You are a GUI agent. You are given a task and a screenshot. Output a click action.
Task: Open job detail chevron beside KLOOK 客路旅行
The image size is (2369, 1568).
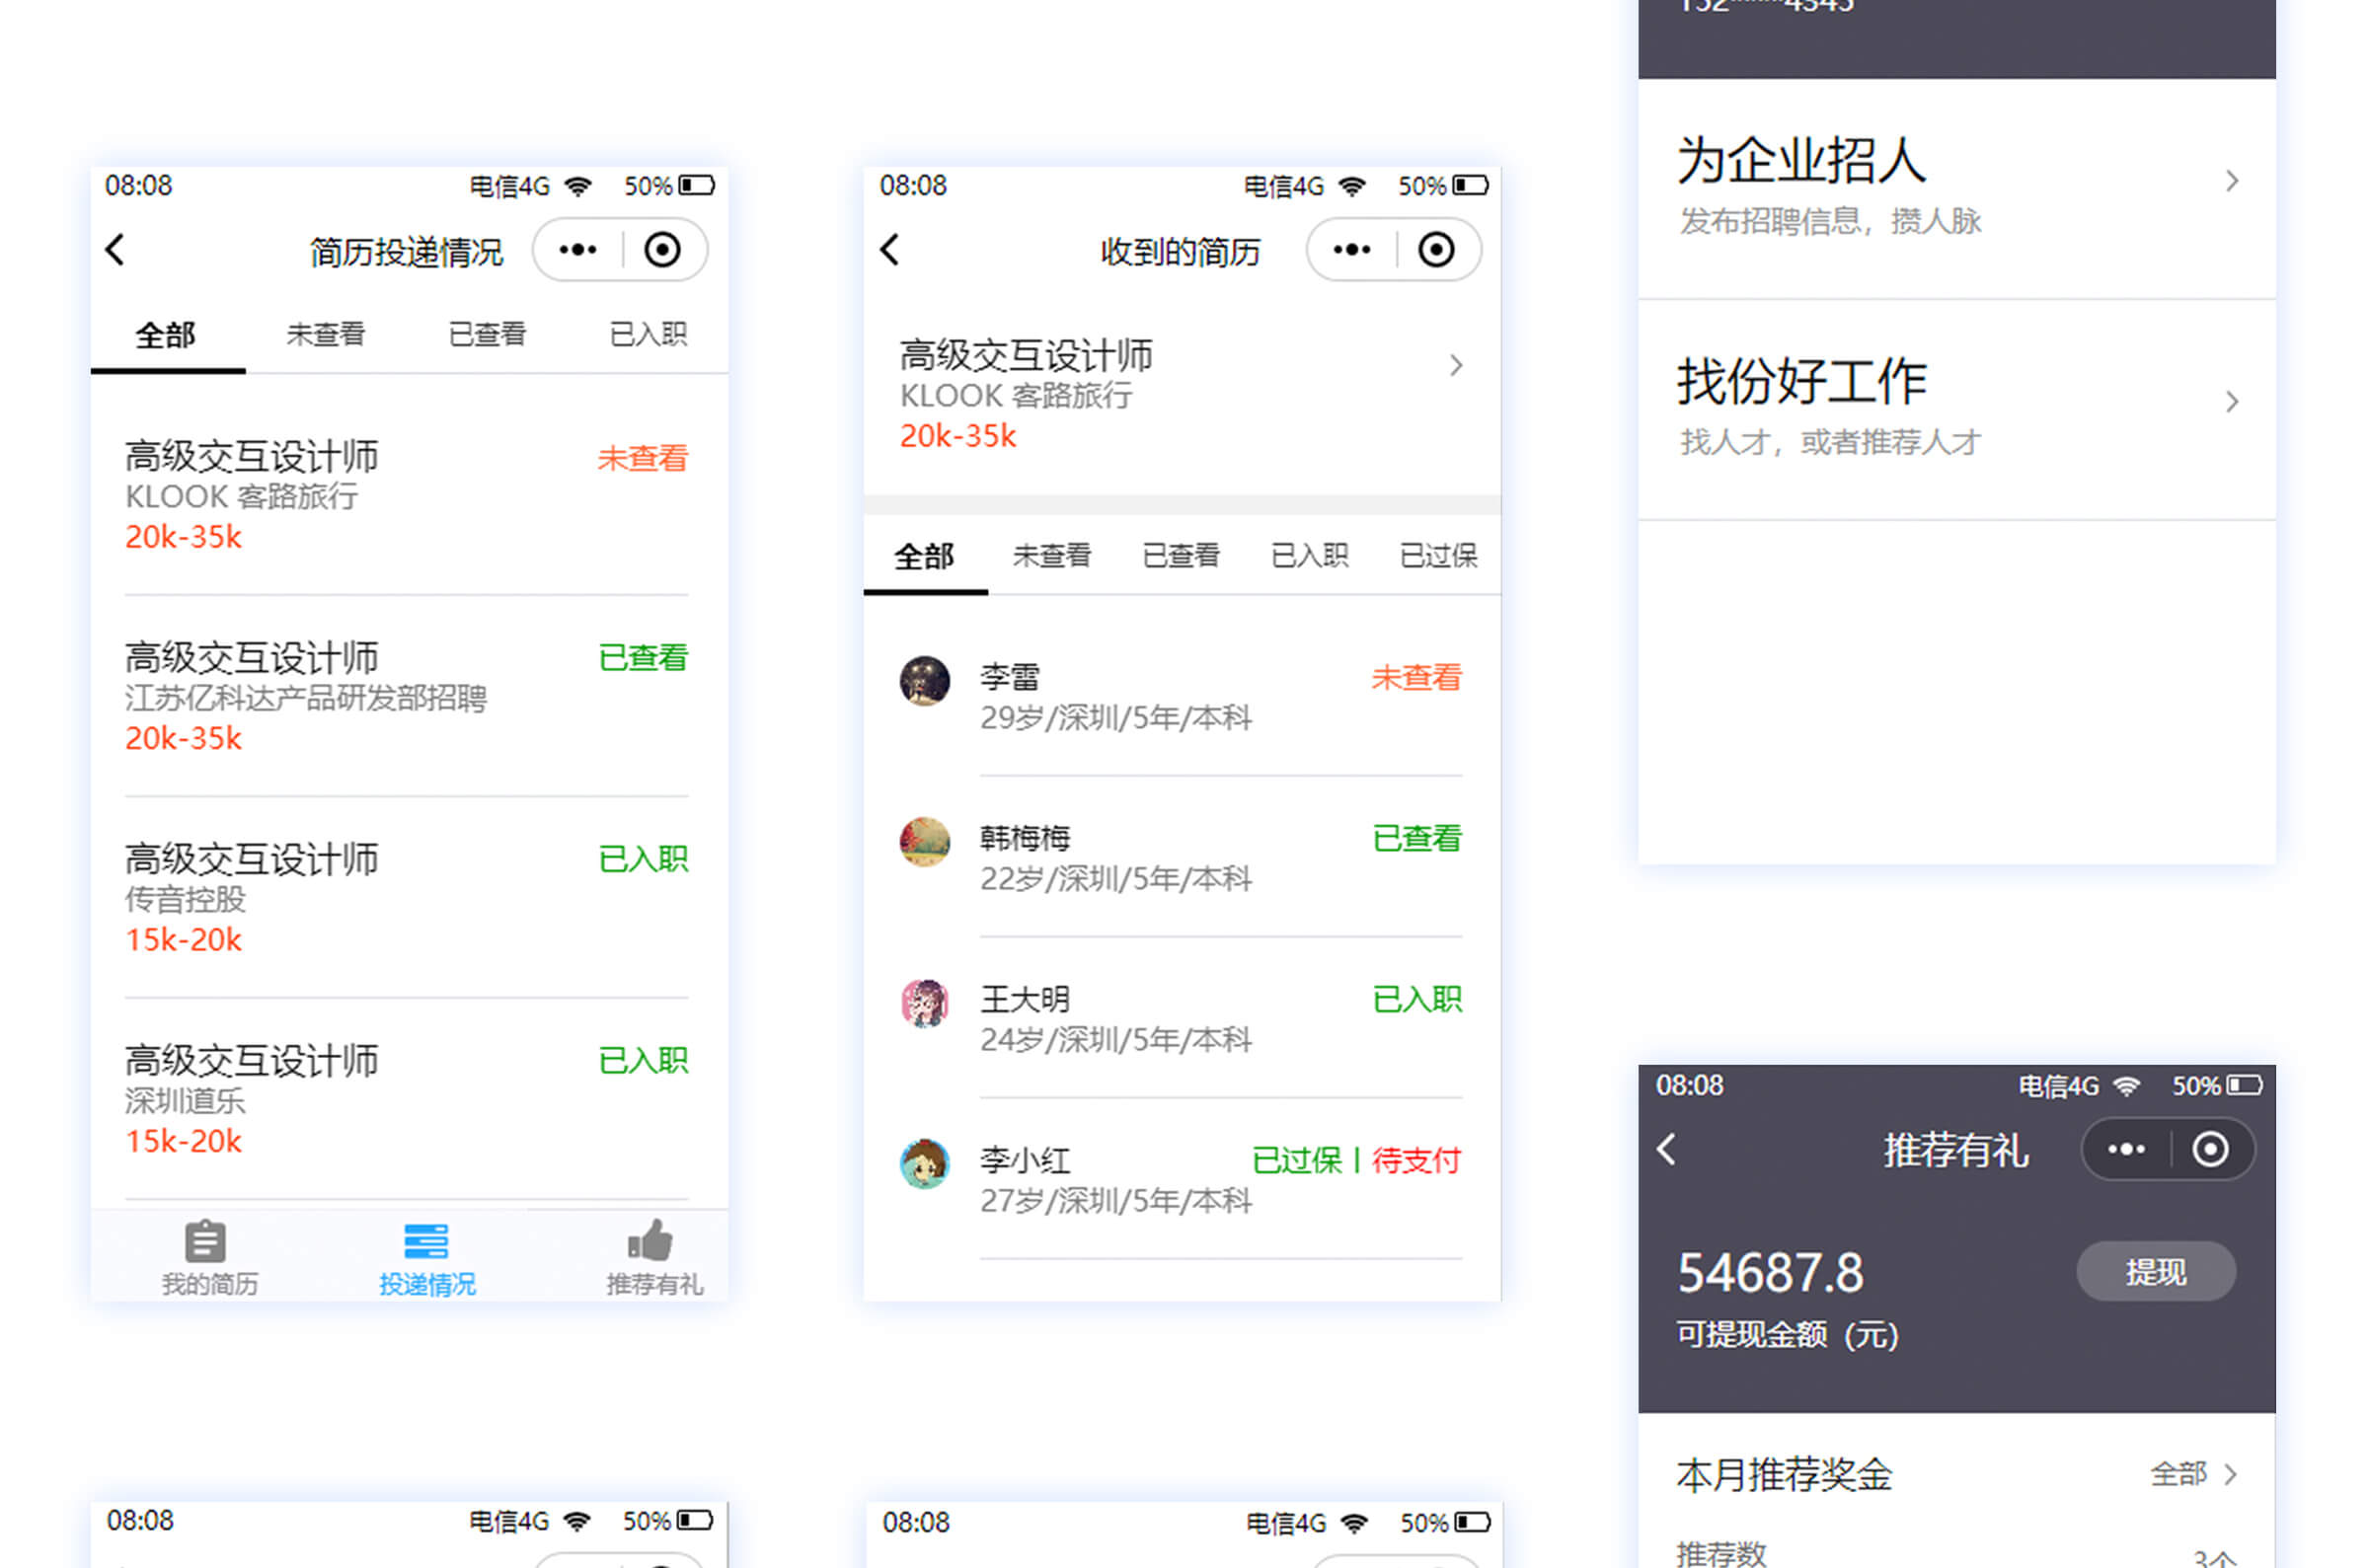coord(1456,366)
